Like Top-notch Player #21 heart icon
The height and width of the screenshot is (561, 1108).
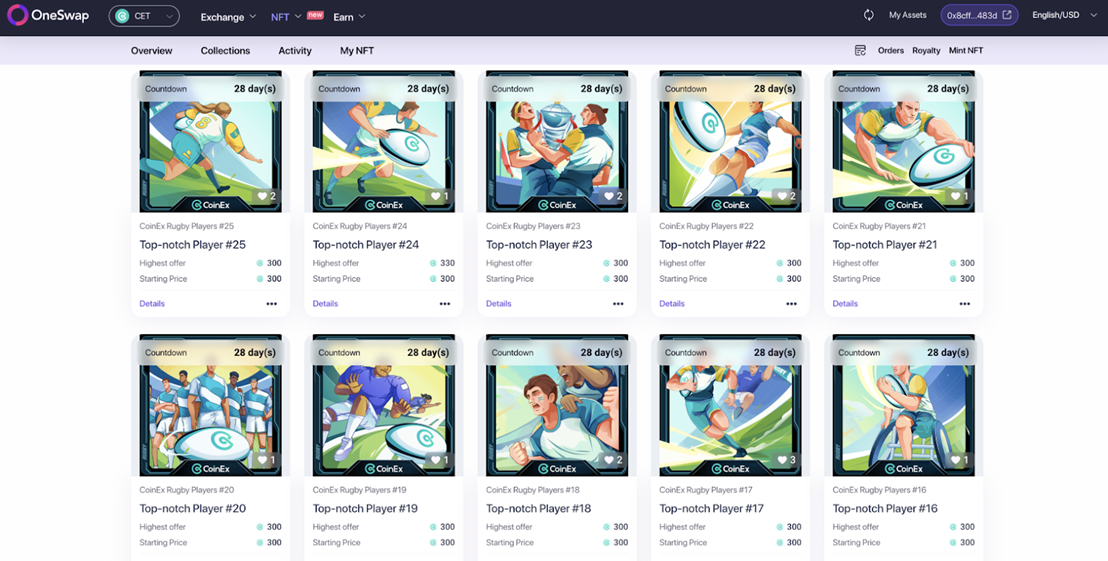point(955,196)
